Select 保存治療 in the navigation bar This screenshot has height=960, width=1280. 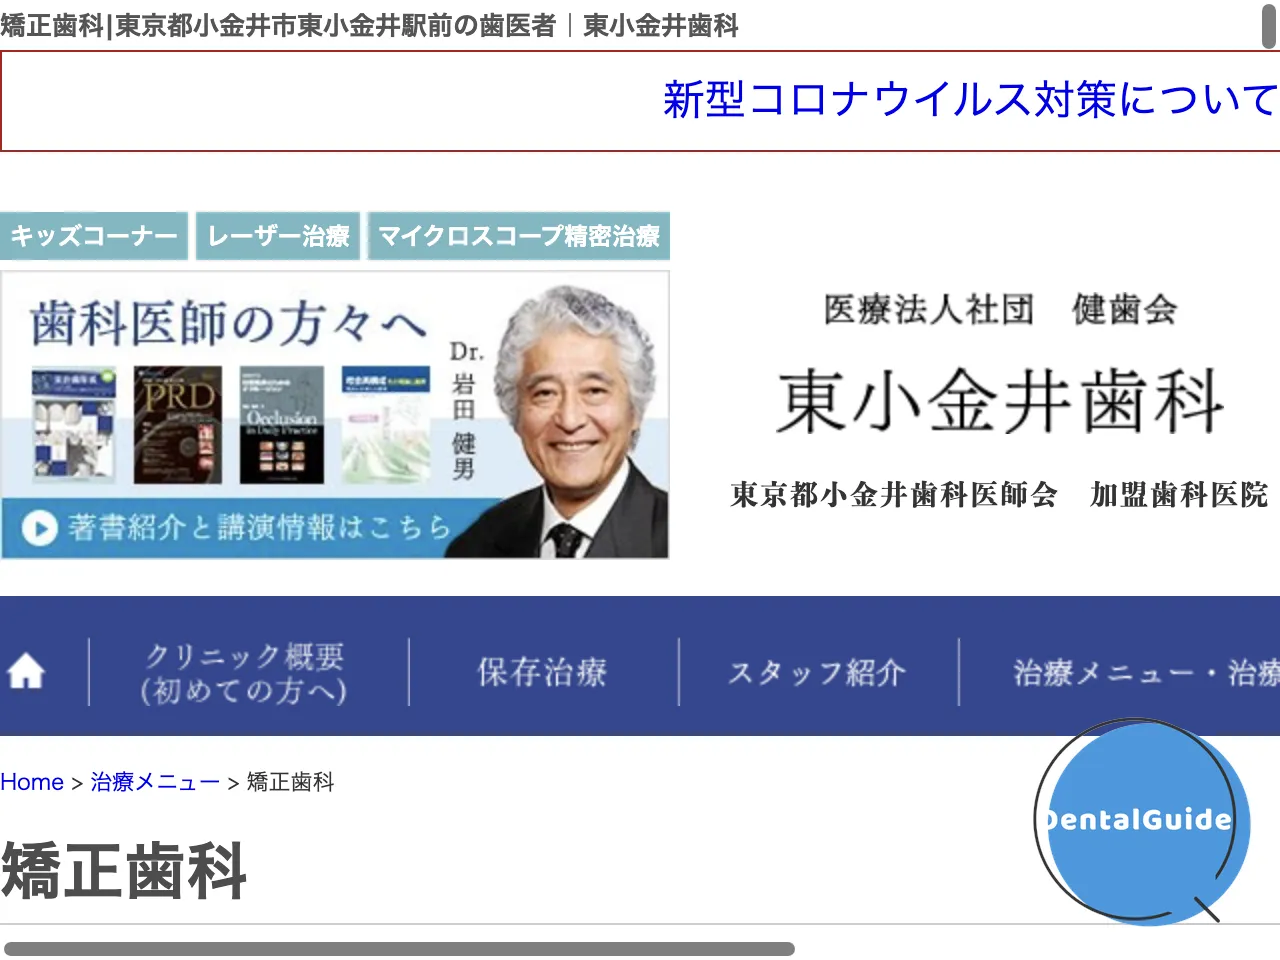point(544,672)
